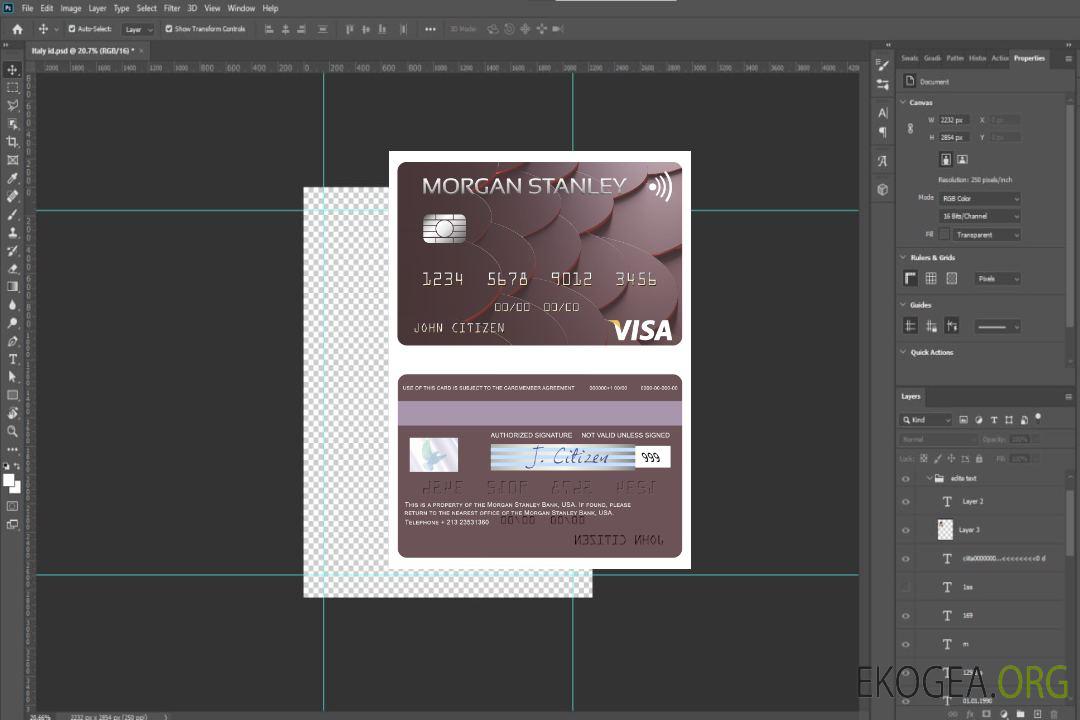Toggle the grid icon in Rulers & Grids
Screen dimensions: 1080x720
(931, 278)
